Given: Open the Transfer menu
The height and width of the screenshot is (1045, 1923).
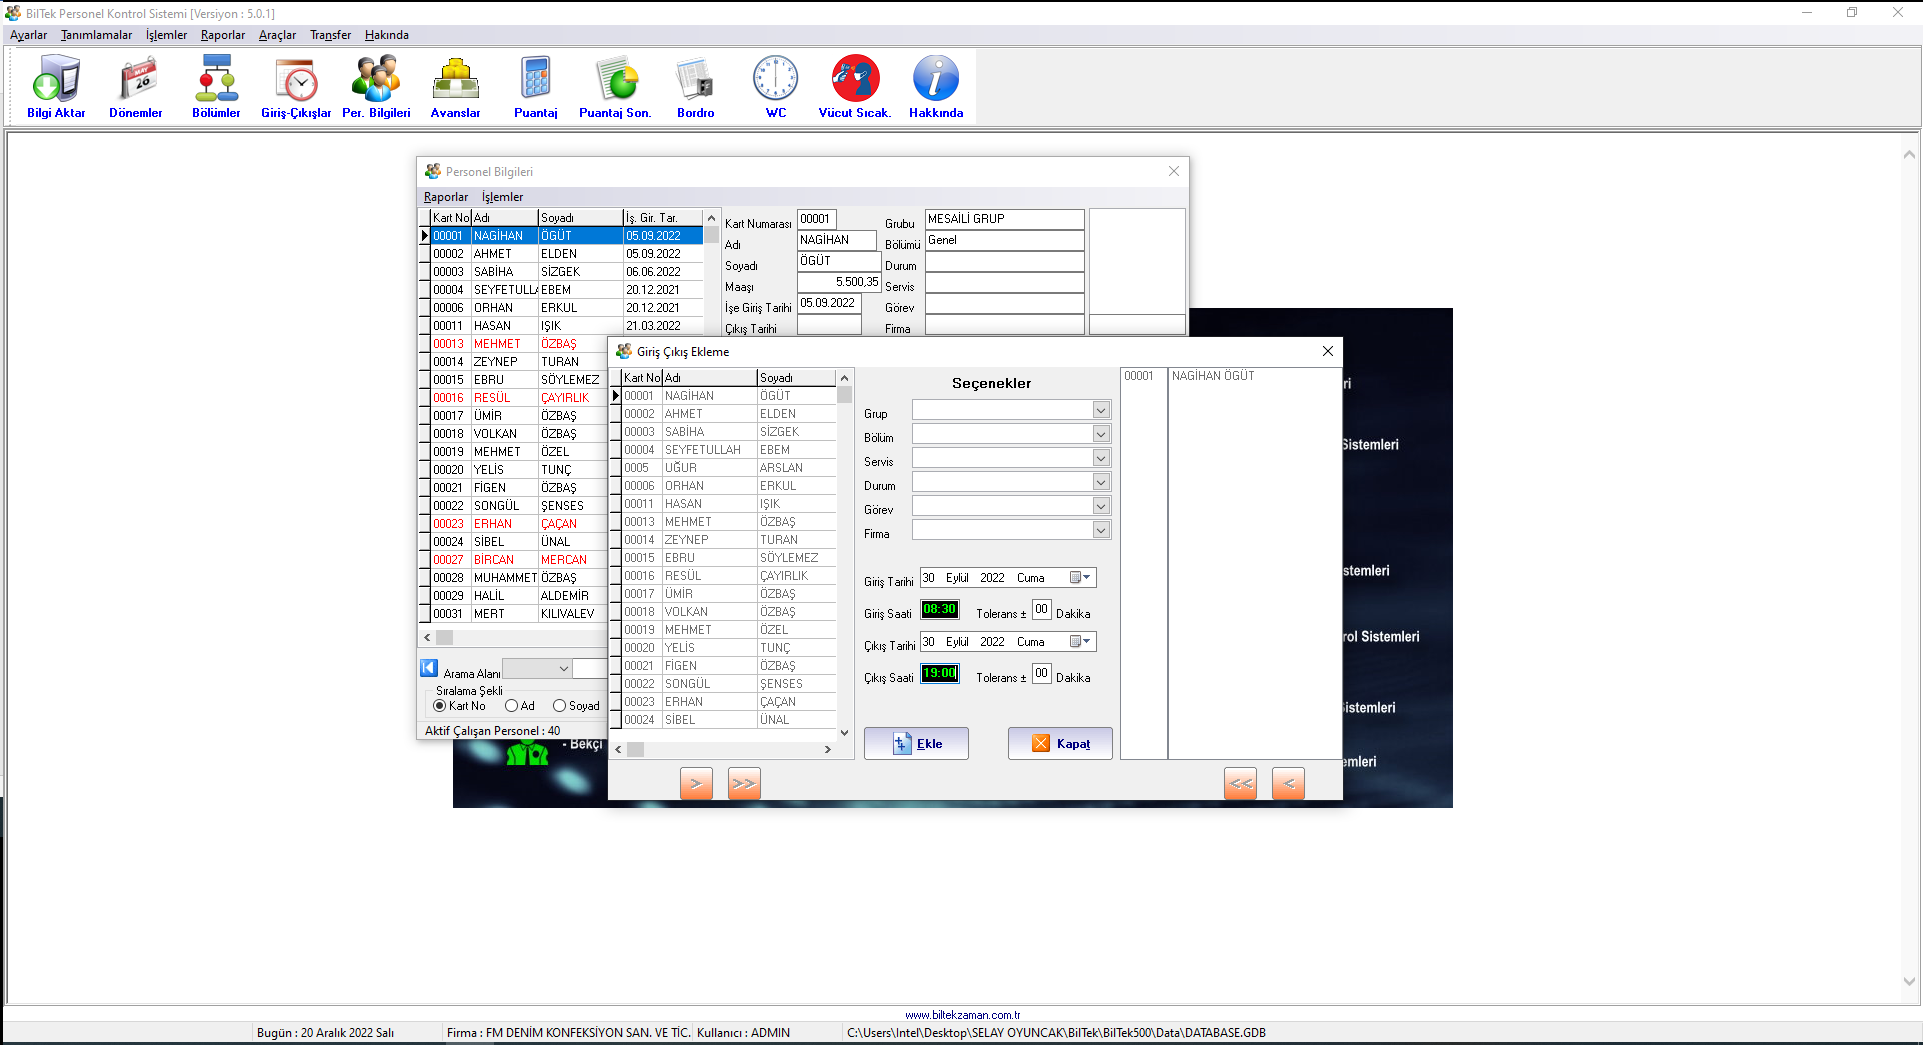Looking at the screenshot, I should tap(330, 35).
